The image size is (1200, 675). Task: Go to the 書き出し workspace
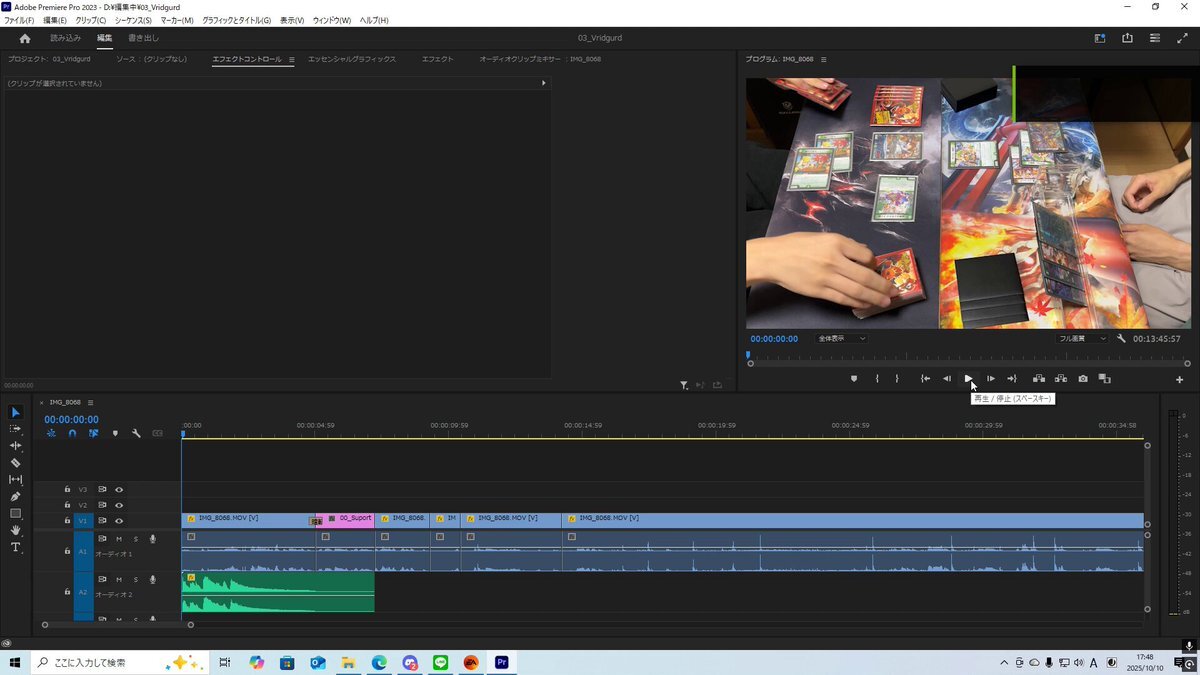pyautogui.click(x=143, y=38)
